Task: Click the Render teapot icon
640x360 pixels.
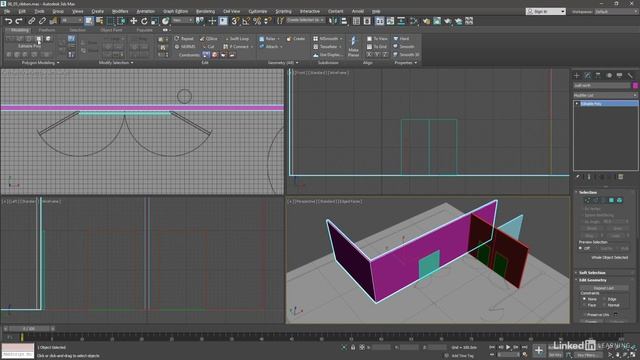Action: pos(448,21)
